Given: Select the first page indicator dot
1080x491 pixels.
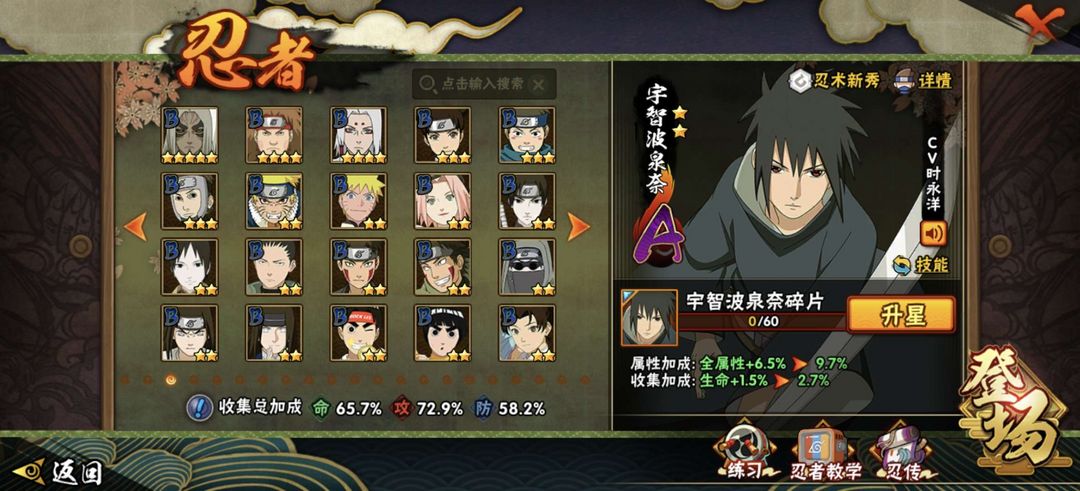Looking at the screenshot, I should tap(125, 379).
